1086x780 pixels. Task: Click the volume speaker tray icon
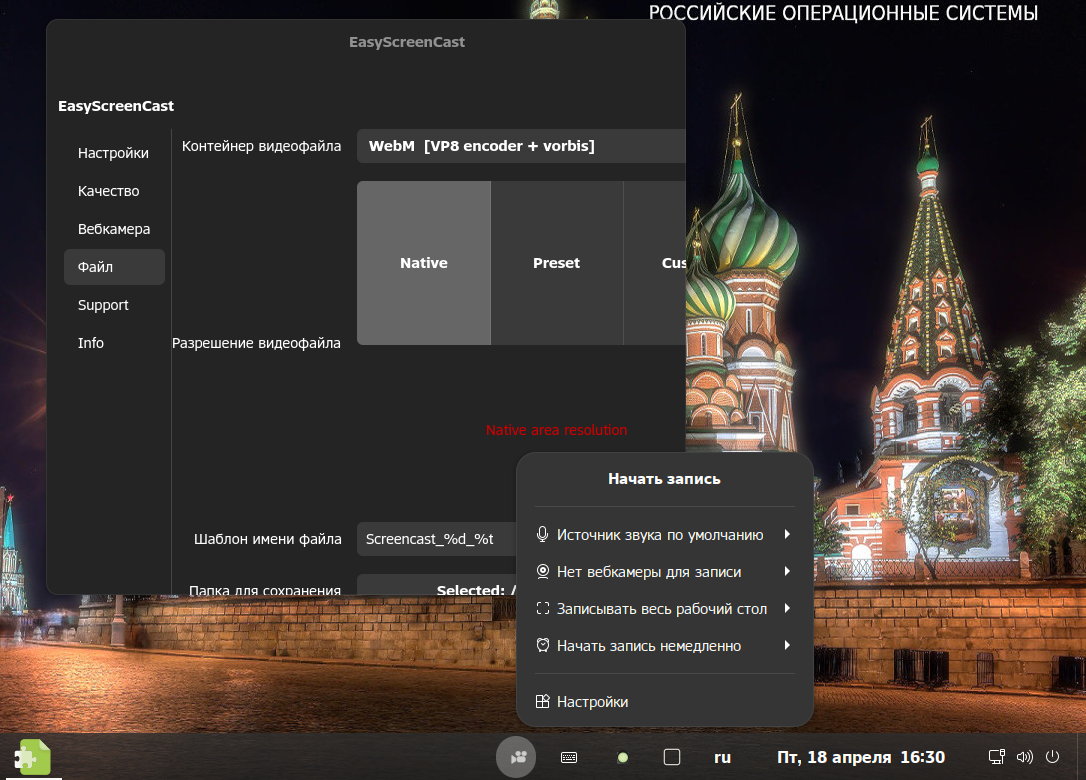pyautogui.click(x=1024, y=757)
